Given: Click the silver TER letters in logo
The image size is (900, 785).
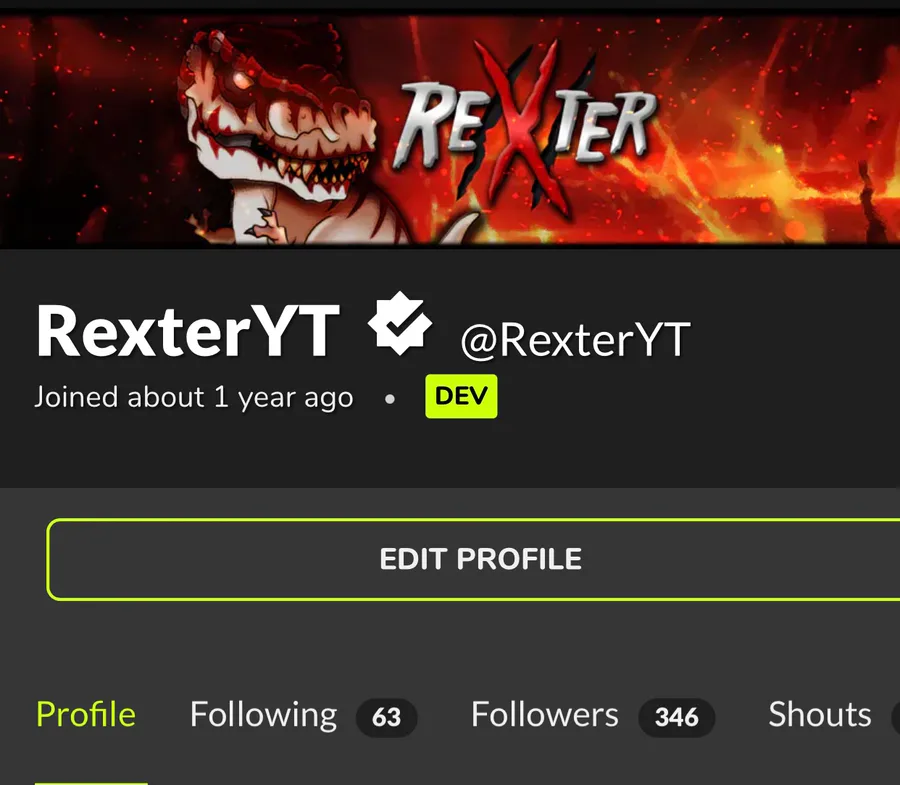Looking at the screenshot, I should tap(606, 126).
